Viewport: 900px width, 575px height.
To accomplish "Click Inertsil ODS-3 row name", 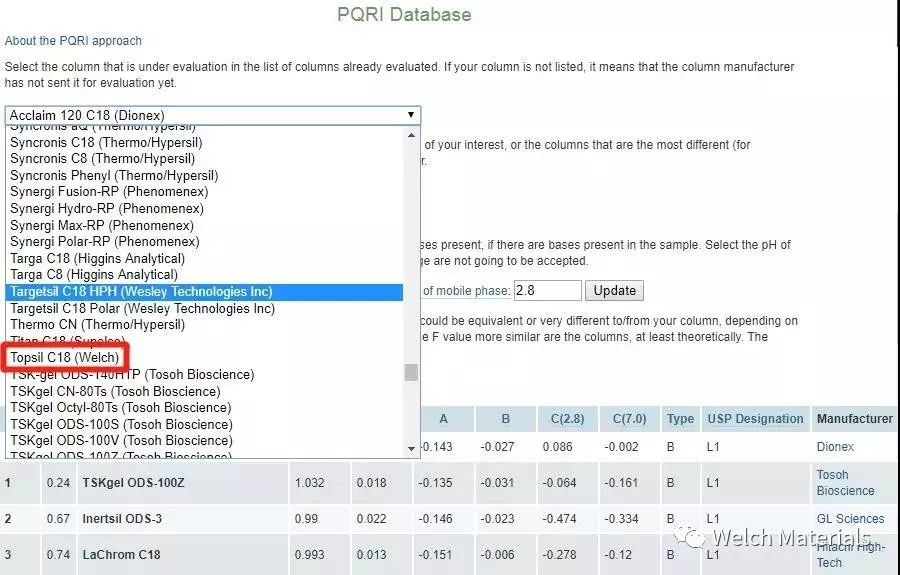I will click(x=122, y=519).
